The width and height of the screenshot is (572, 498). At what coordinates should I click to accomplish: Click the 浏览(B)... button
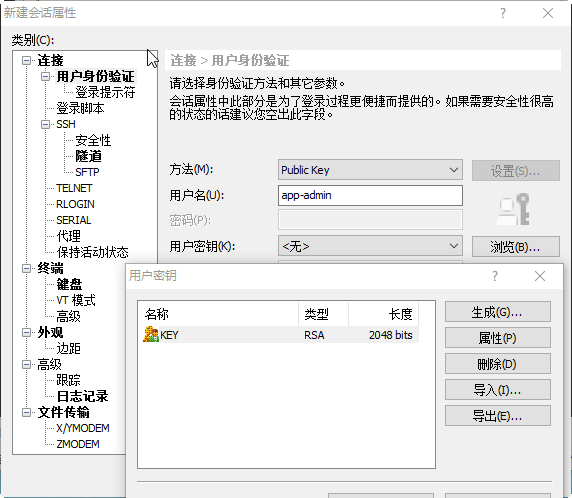click(x=515, y=247)
